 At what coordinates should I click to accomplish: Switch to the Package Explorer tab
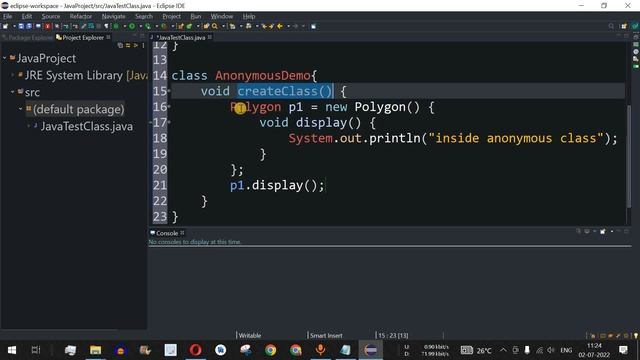click(28, 38)
